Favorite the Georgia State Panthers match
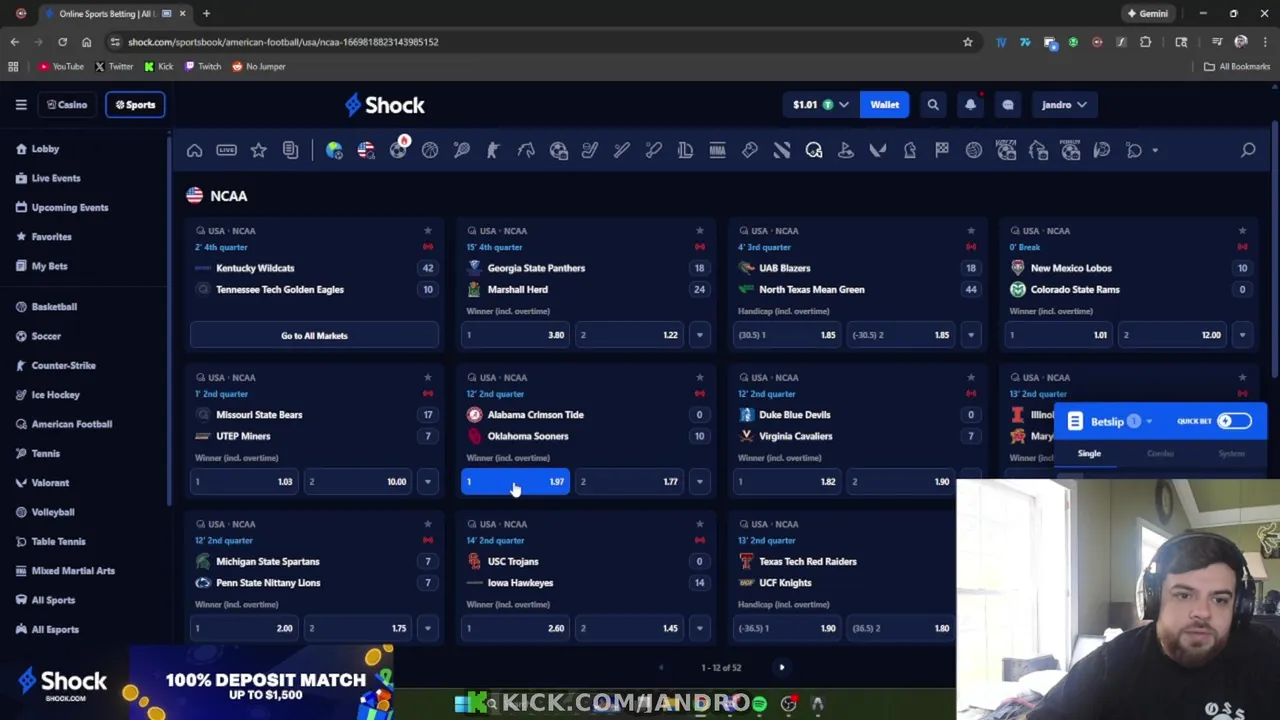 [699, 231]
